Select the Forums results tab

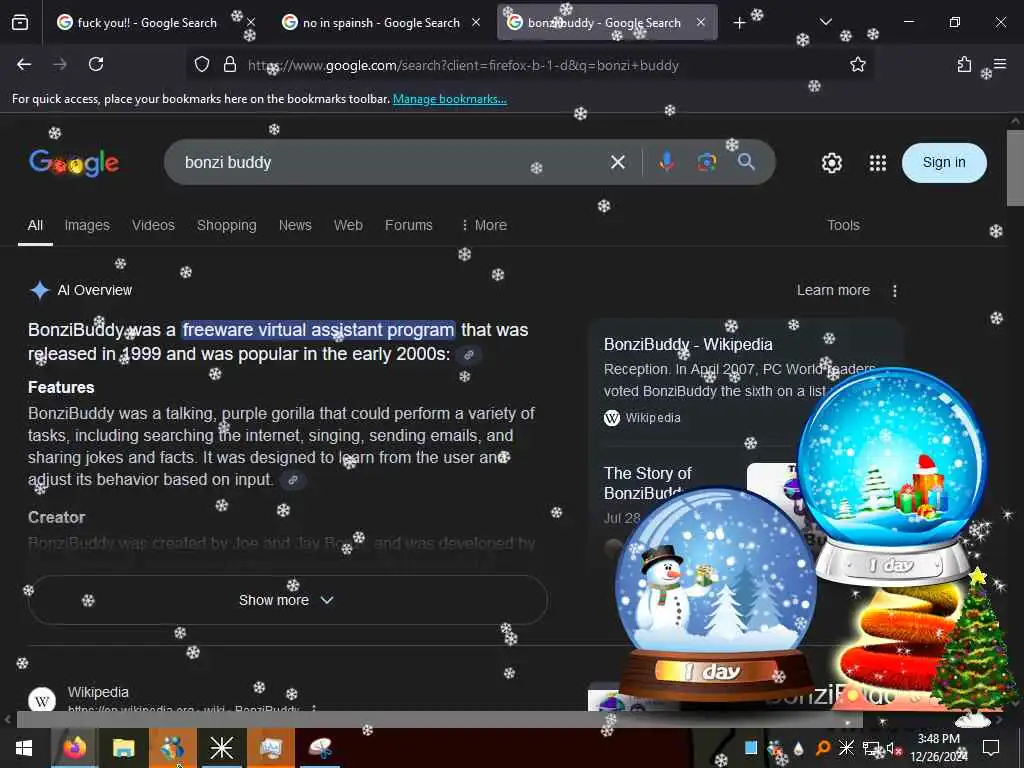tap(409, 225)
